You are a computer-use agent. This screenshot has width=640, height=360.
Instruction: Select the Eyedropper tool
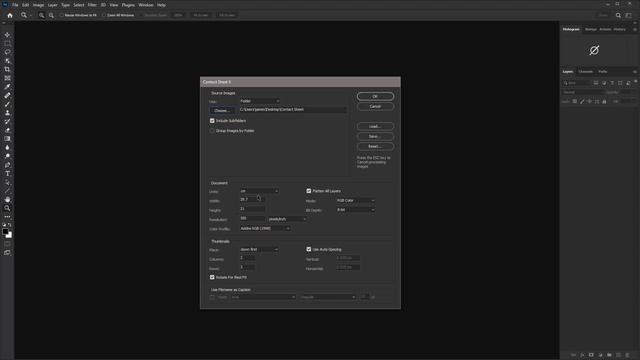tap(7, 87)
